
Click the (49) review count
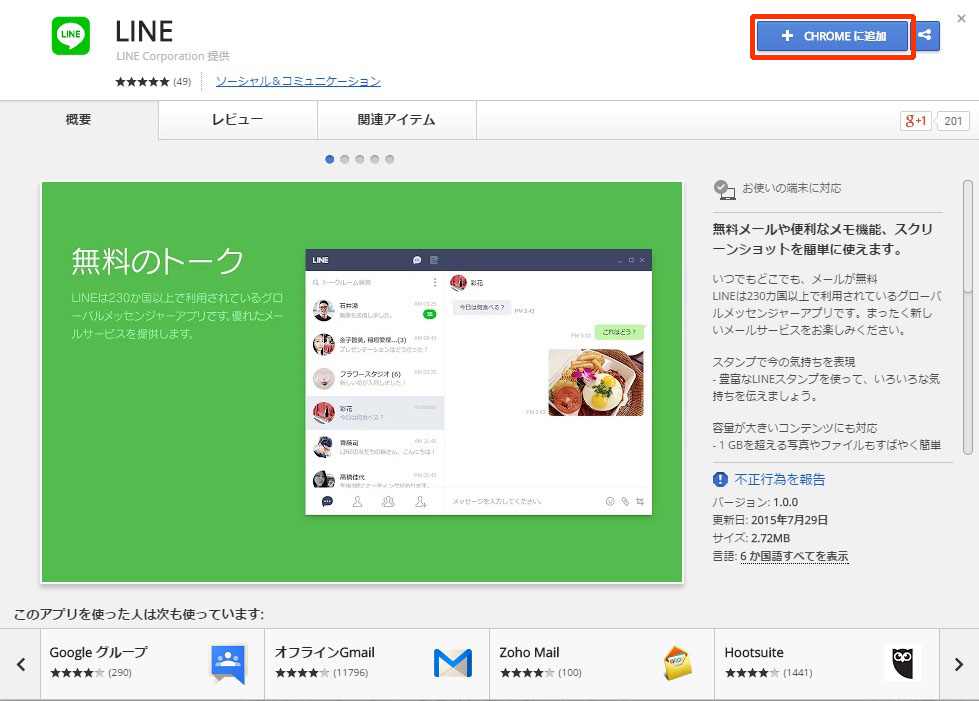(x=182, y=82)
